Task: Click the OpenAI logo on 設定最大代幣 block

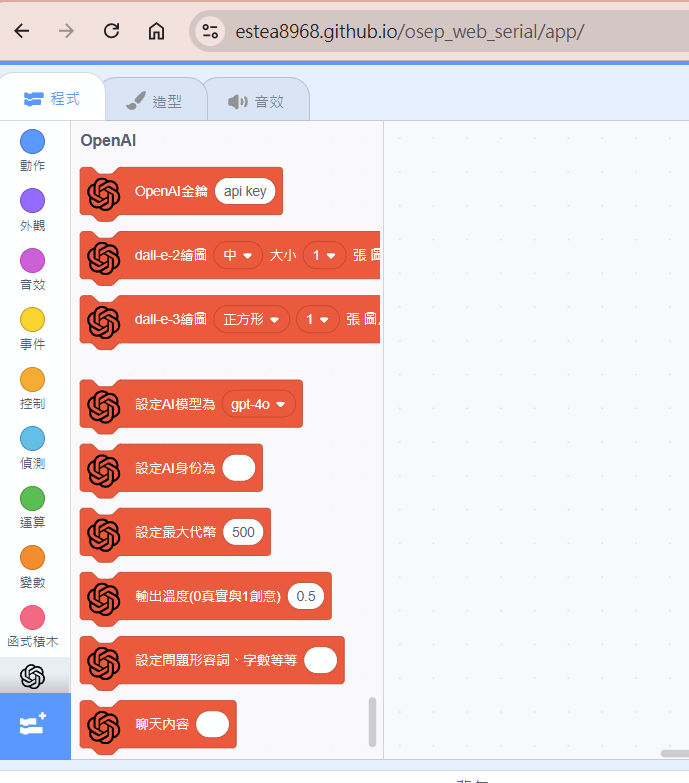Action: (104, 535)
